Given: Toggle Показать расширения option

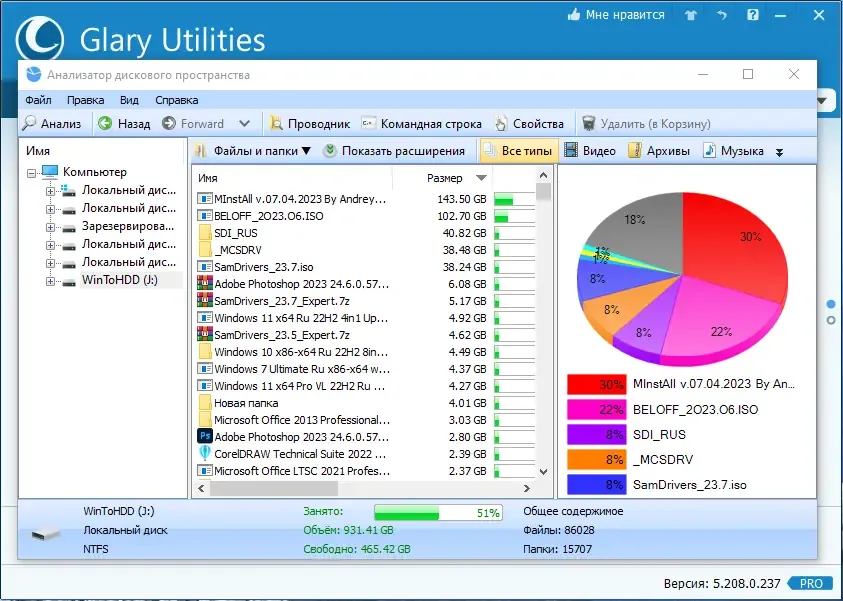Looking at the screenshot, I should [395, 151].
